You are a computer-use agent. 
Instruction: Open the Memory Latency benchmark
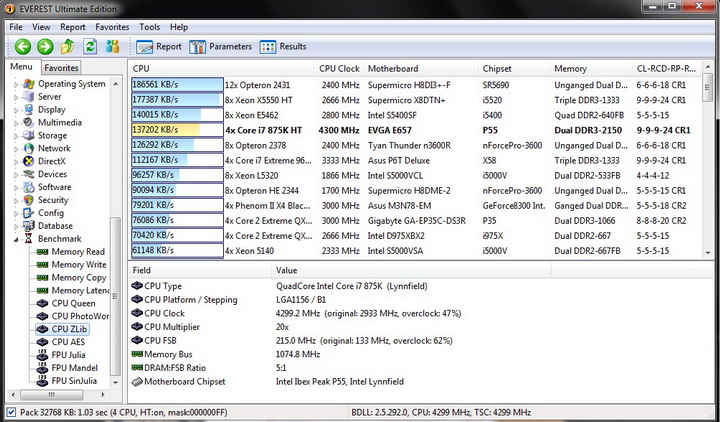(80, 290)
